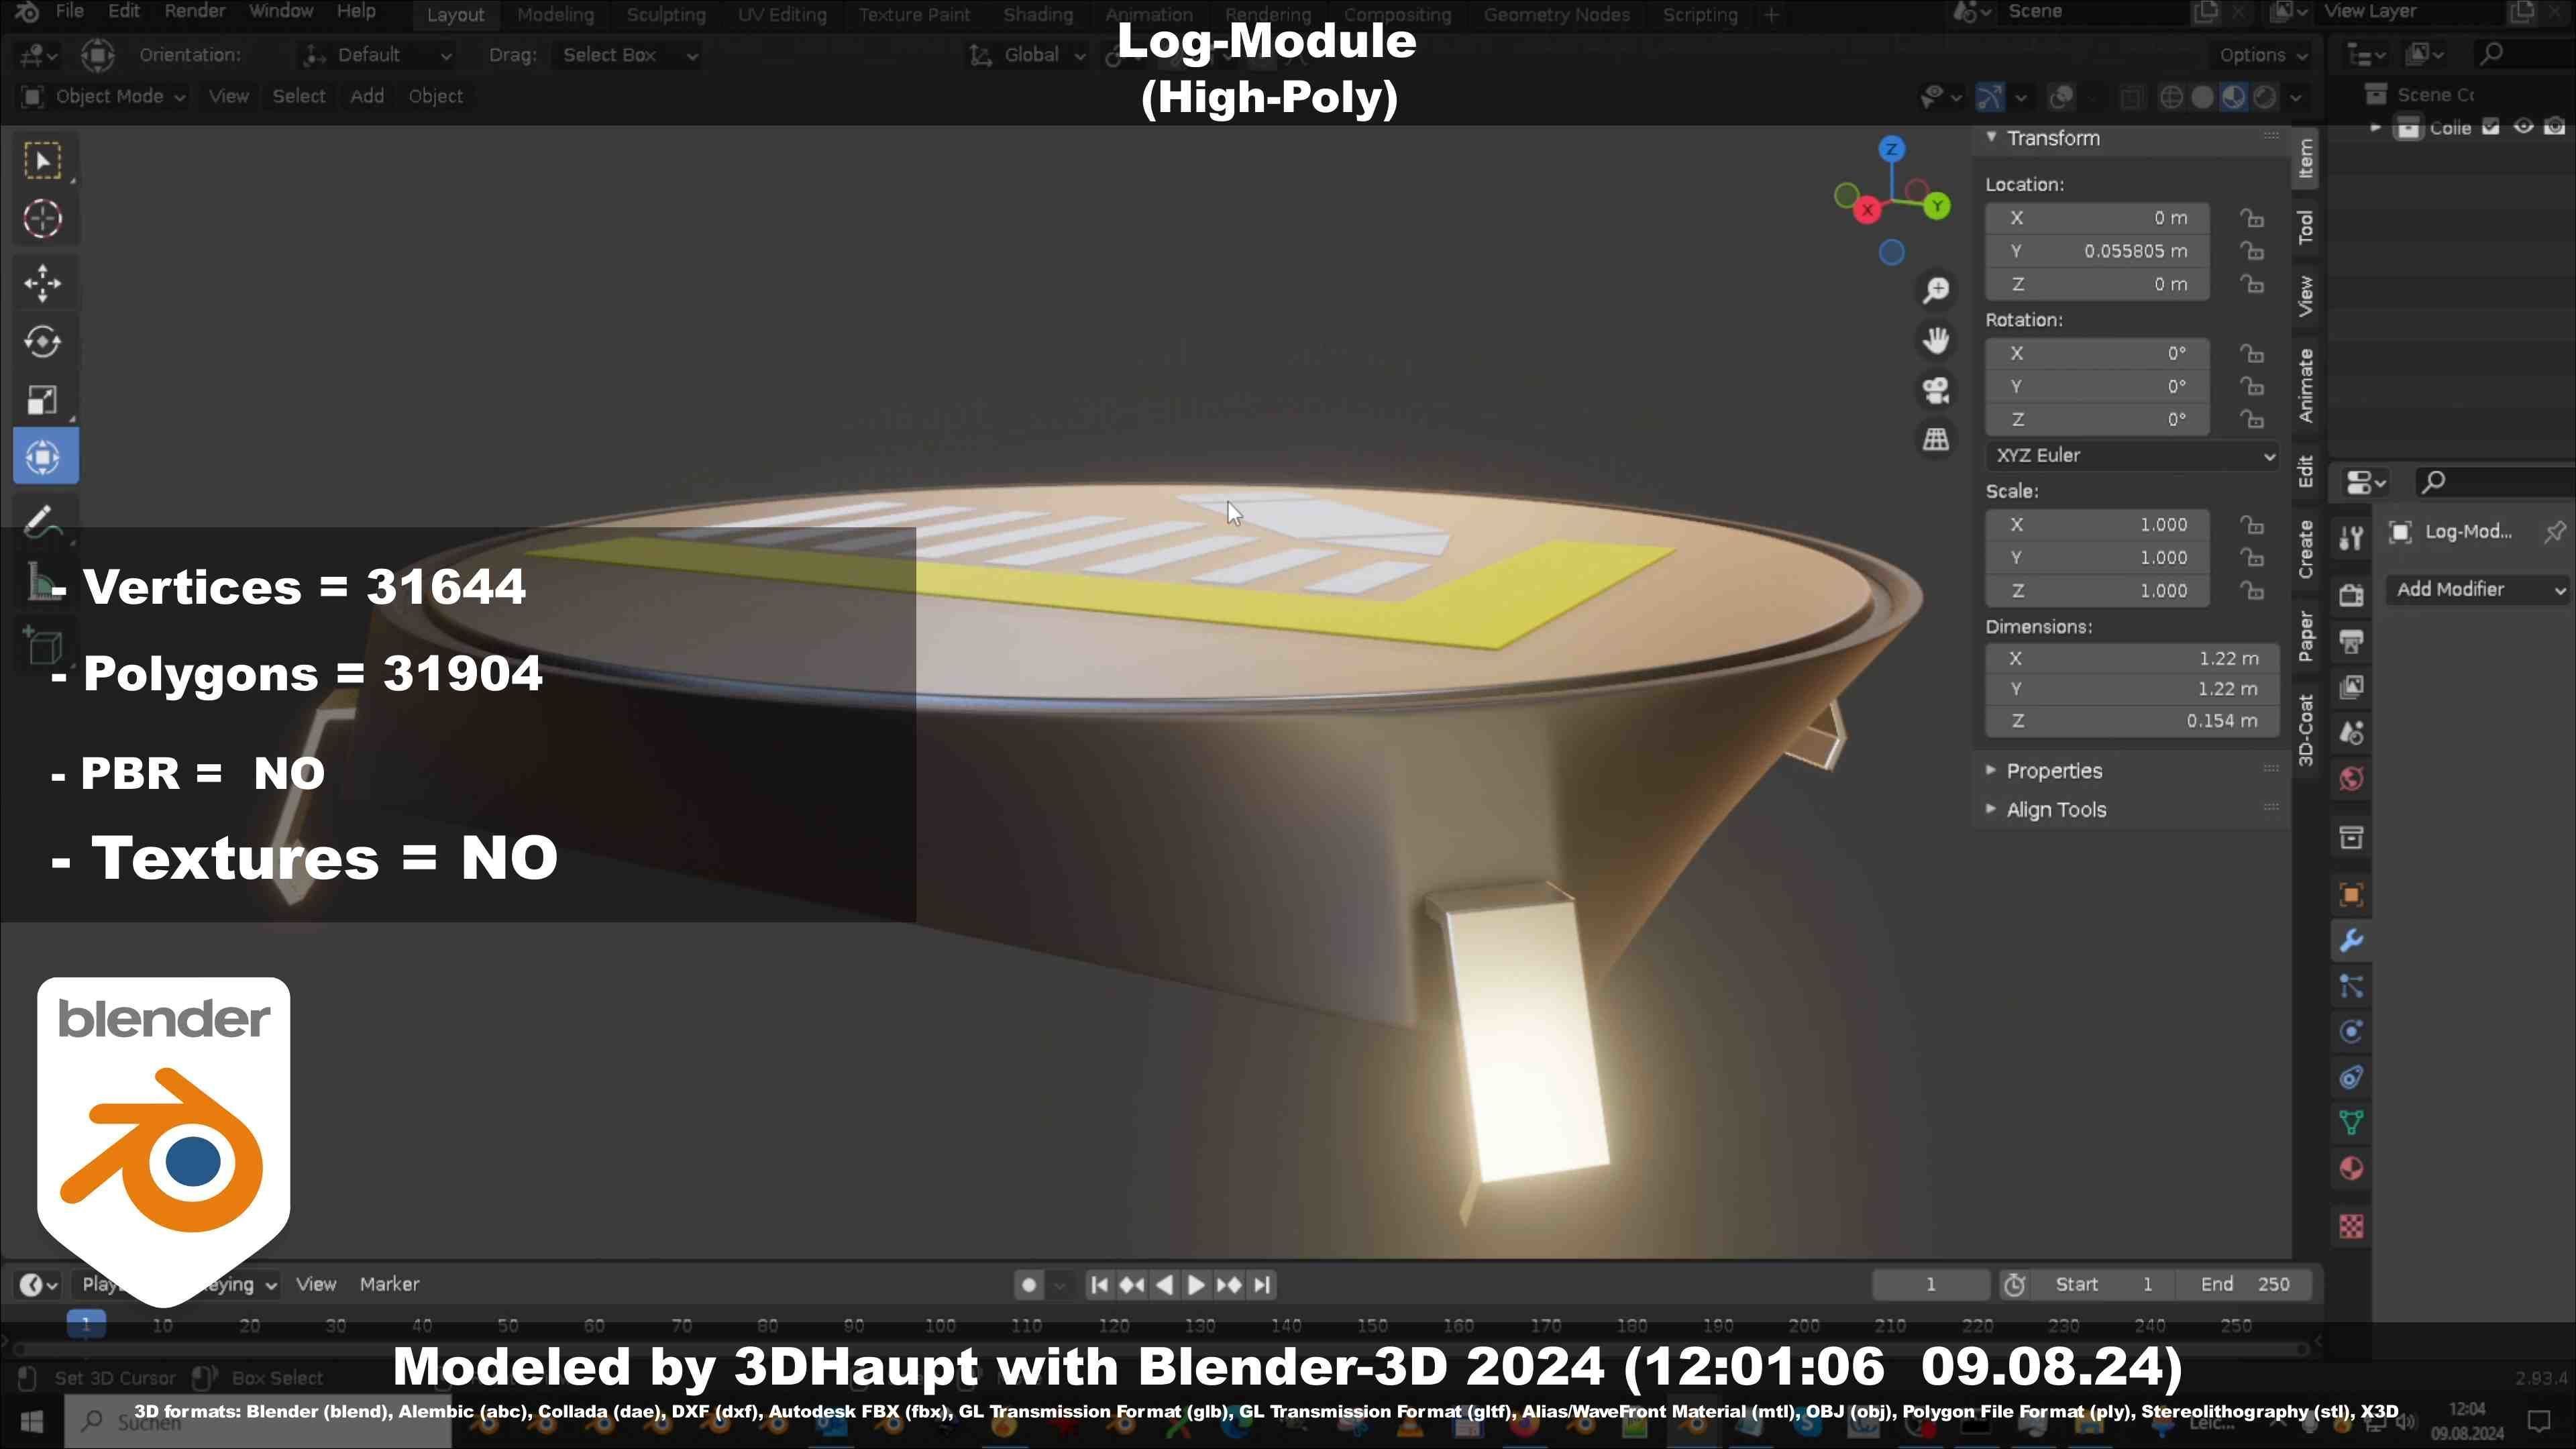Toggle lock on Location Z
Viewport: 2576px width, 1449px height.
tap(2251, 285)
